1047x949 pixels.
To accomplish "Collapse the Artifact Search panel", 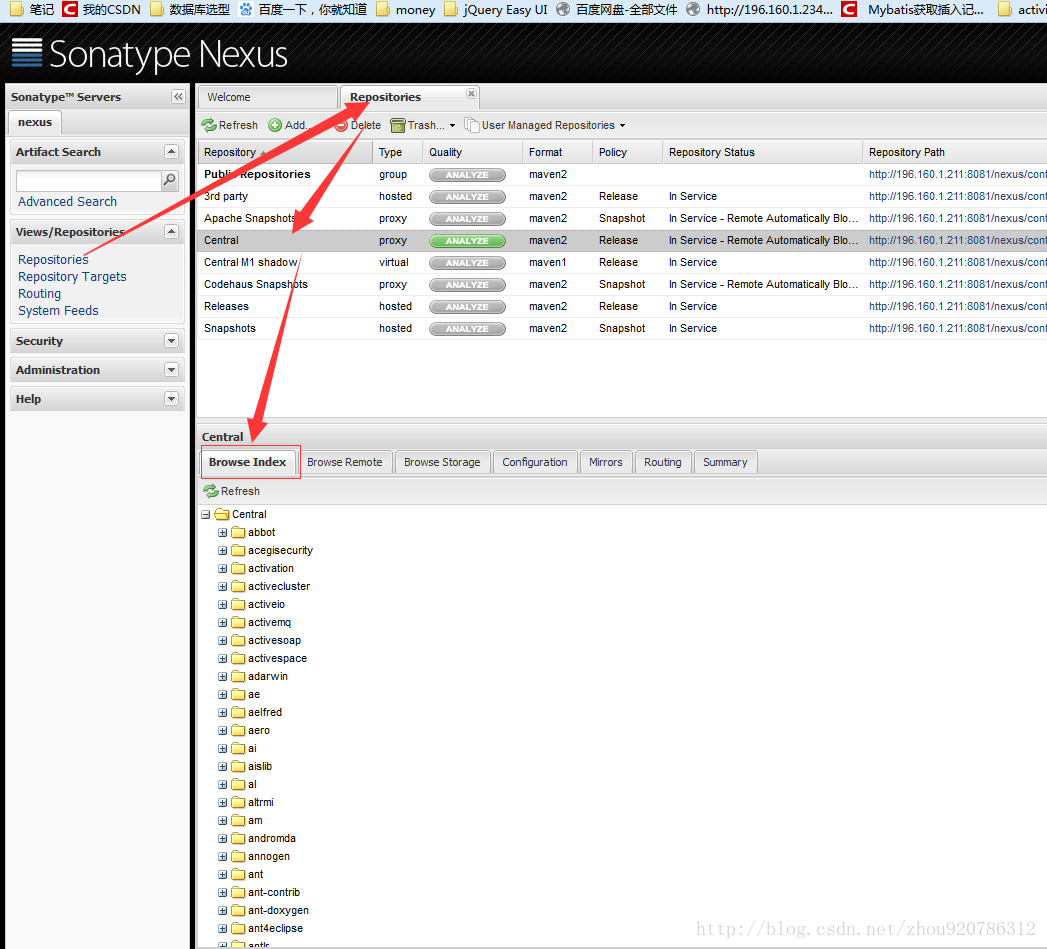I will pyautogui.click(x=172, y=152).
